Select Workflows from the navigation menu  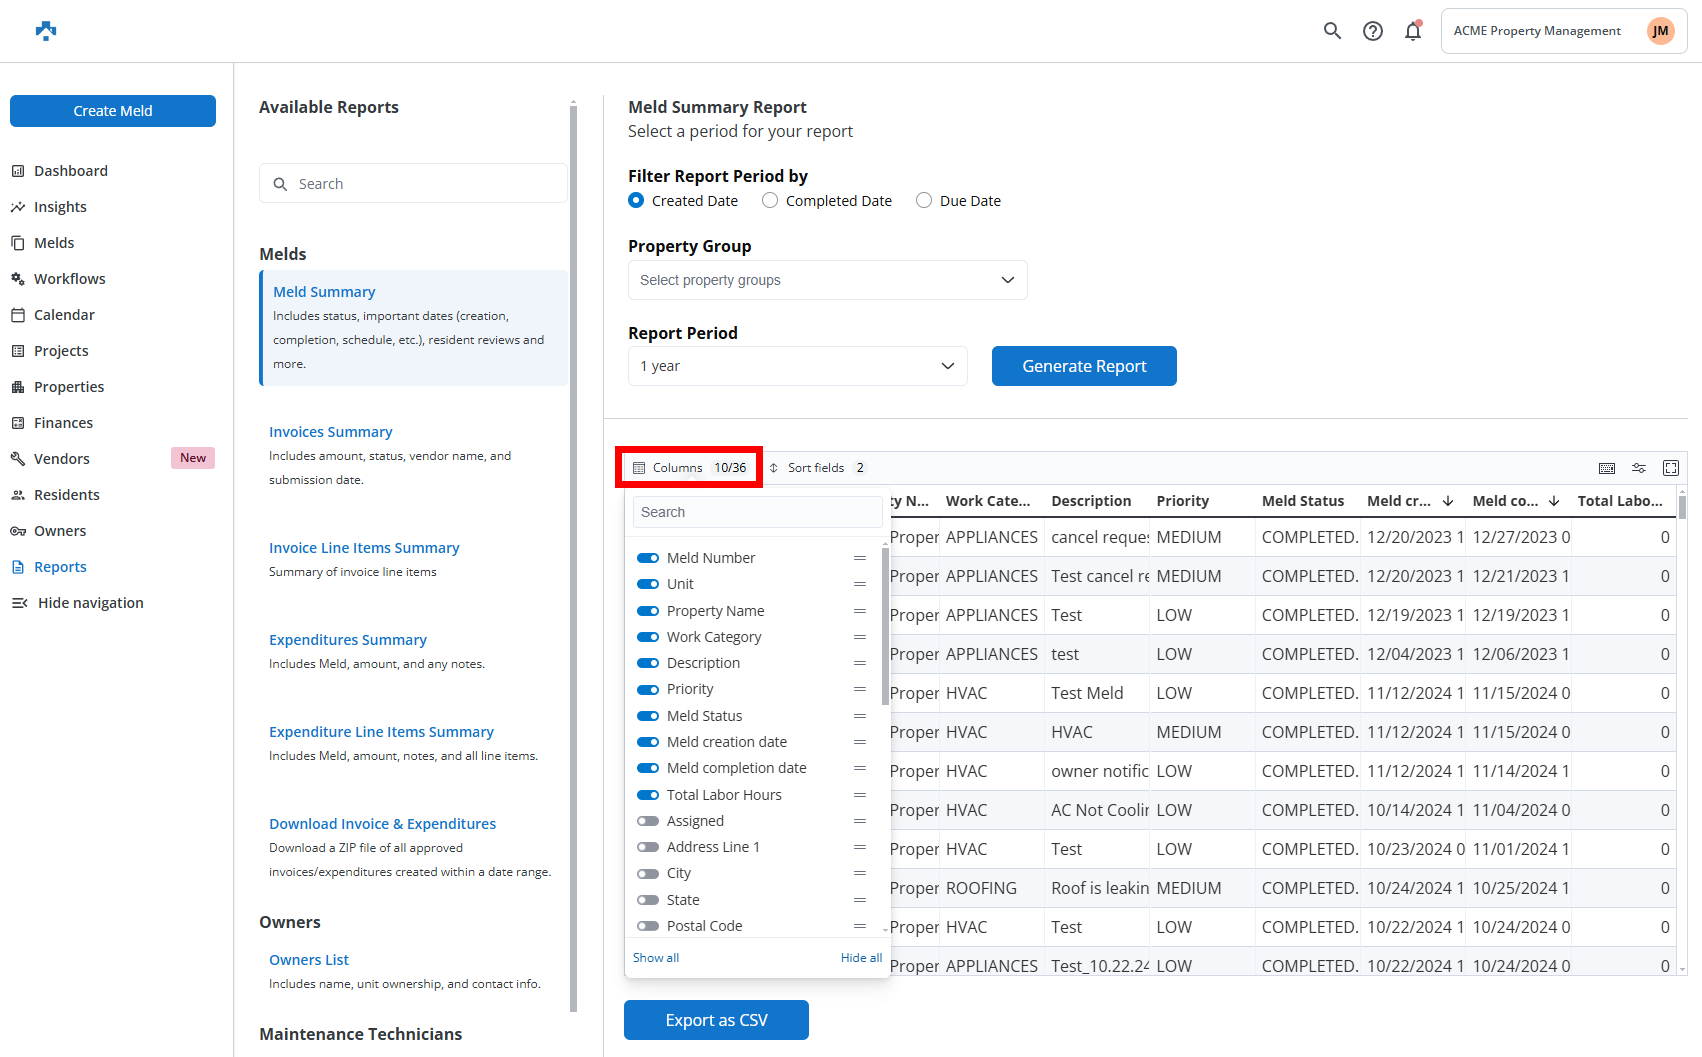70,278
